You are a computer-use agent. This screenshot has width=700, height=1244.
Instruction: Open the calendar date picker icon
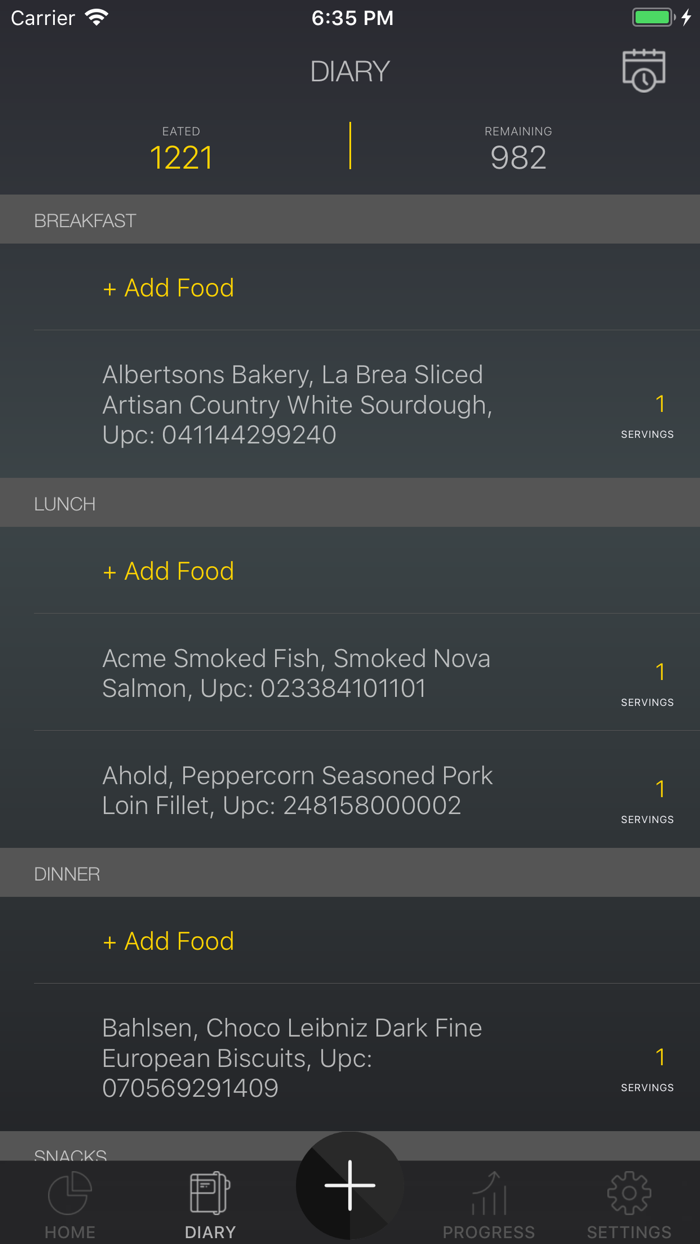pos(644,71)
